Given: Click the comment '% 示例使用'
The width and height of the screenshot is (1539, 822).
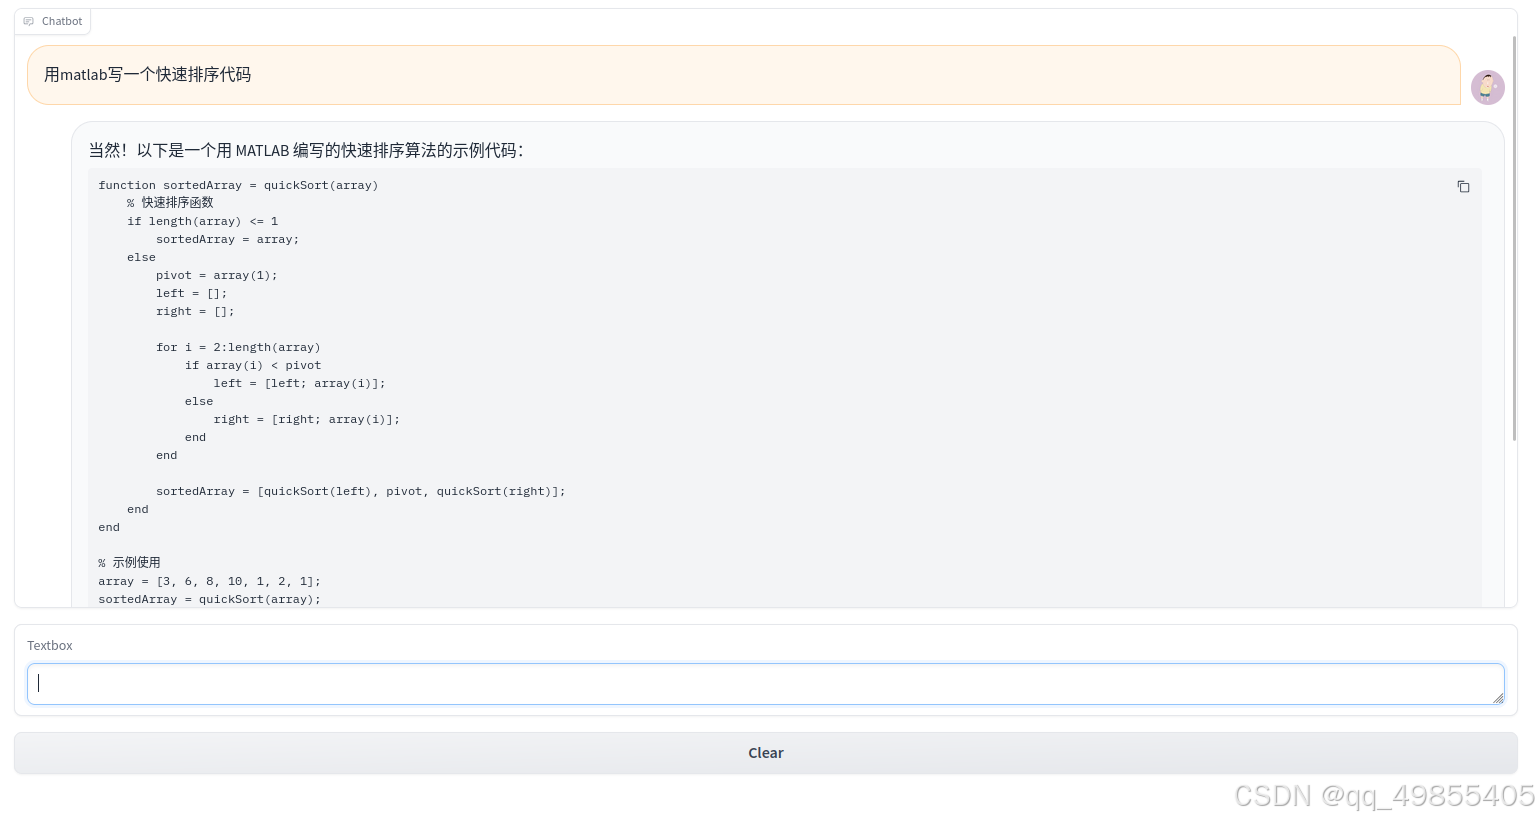Looking at the screenshot, I should click(x=129, y=563).
